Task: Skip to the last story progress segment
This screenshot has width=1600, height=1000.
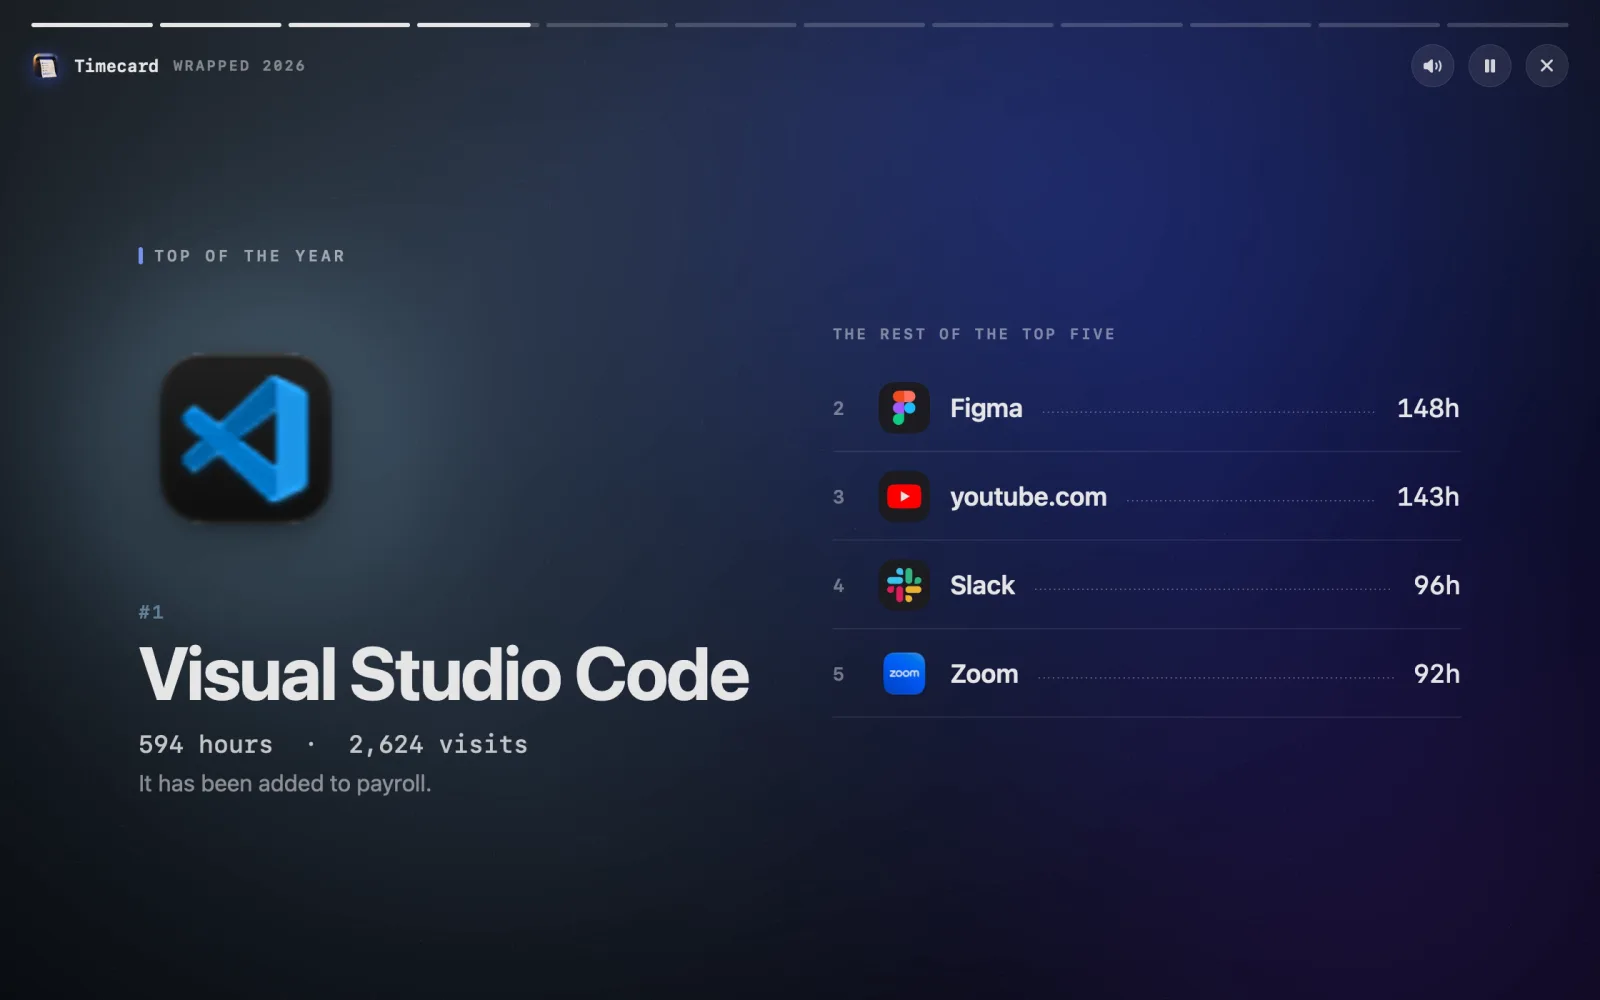Action: 1507,24
